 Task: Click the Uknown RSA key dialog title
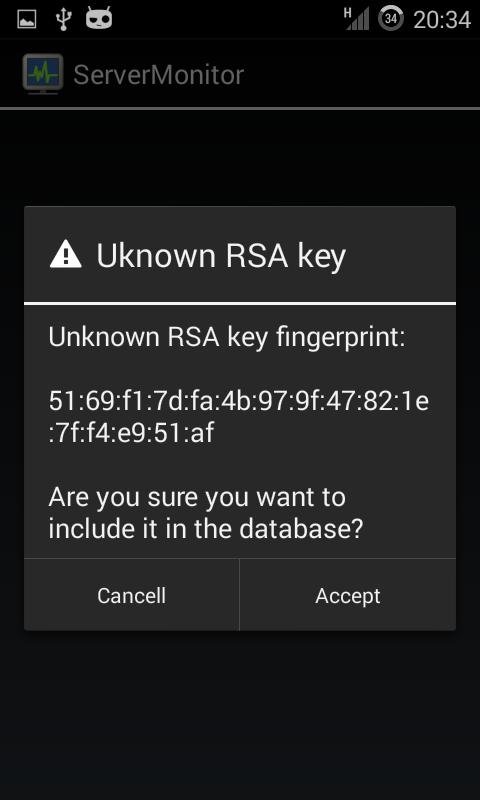[221, 255]
